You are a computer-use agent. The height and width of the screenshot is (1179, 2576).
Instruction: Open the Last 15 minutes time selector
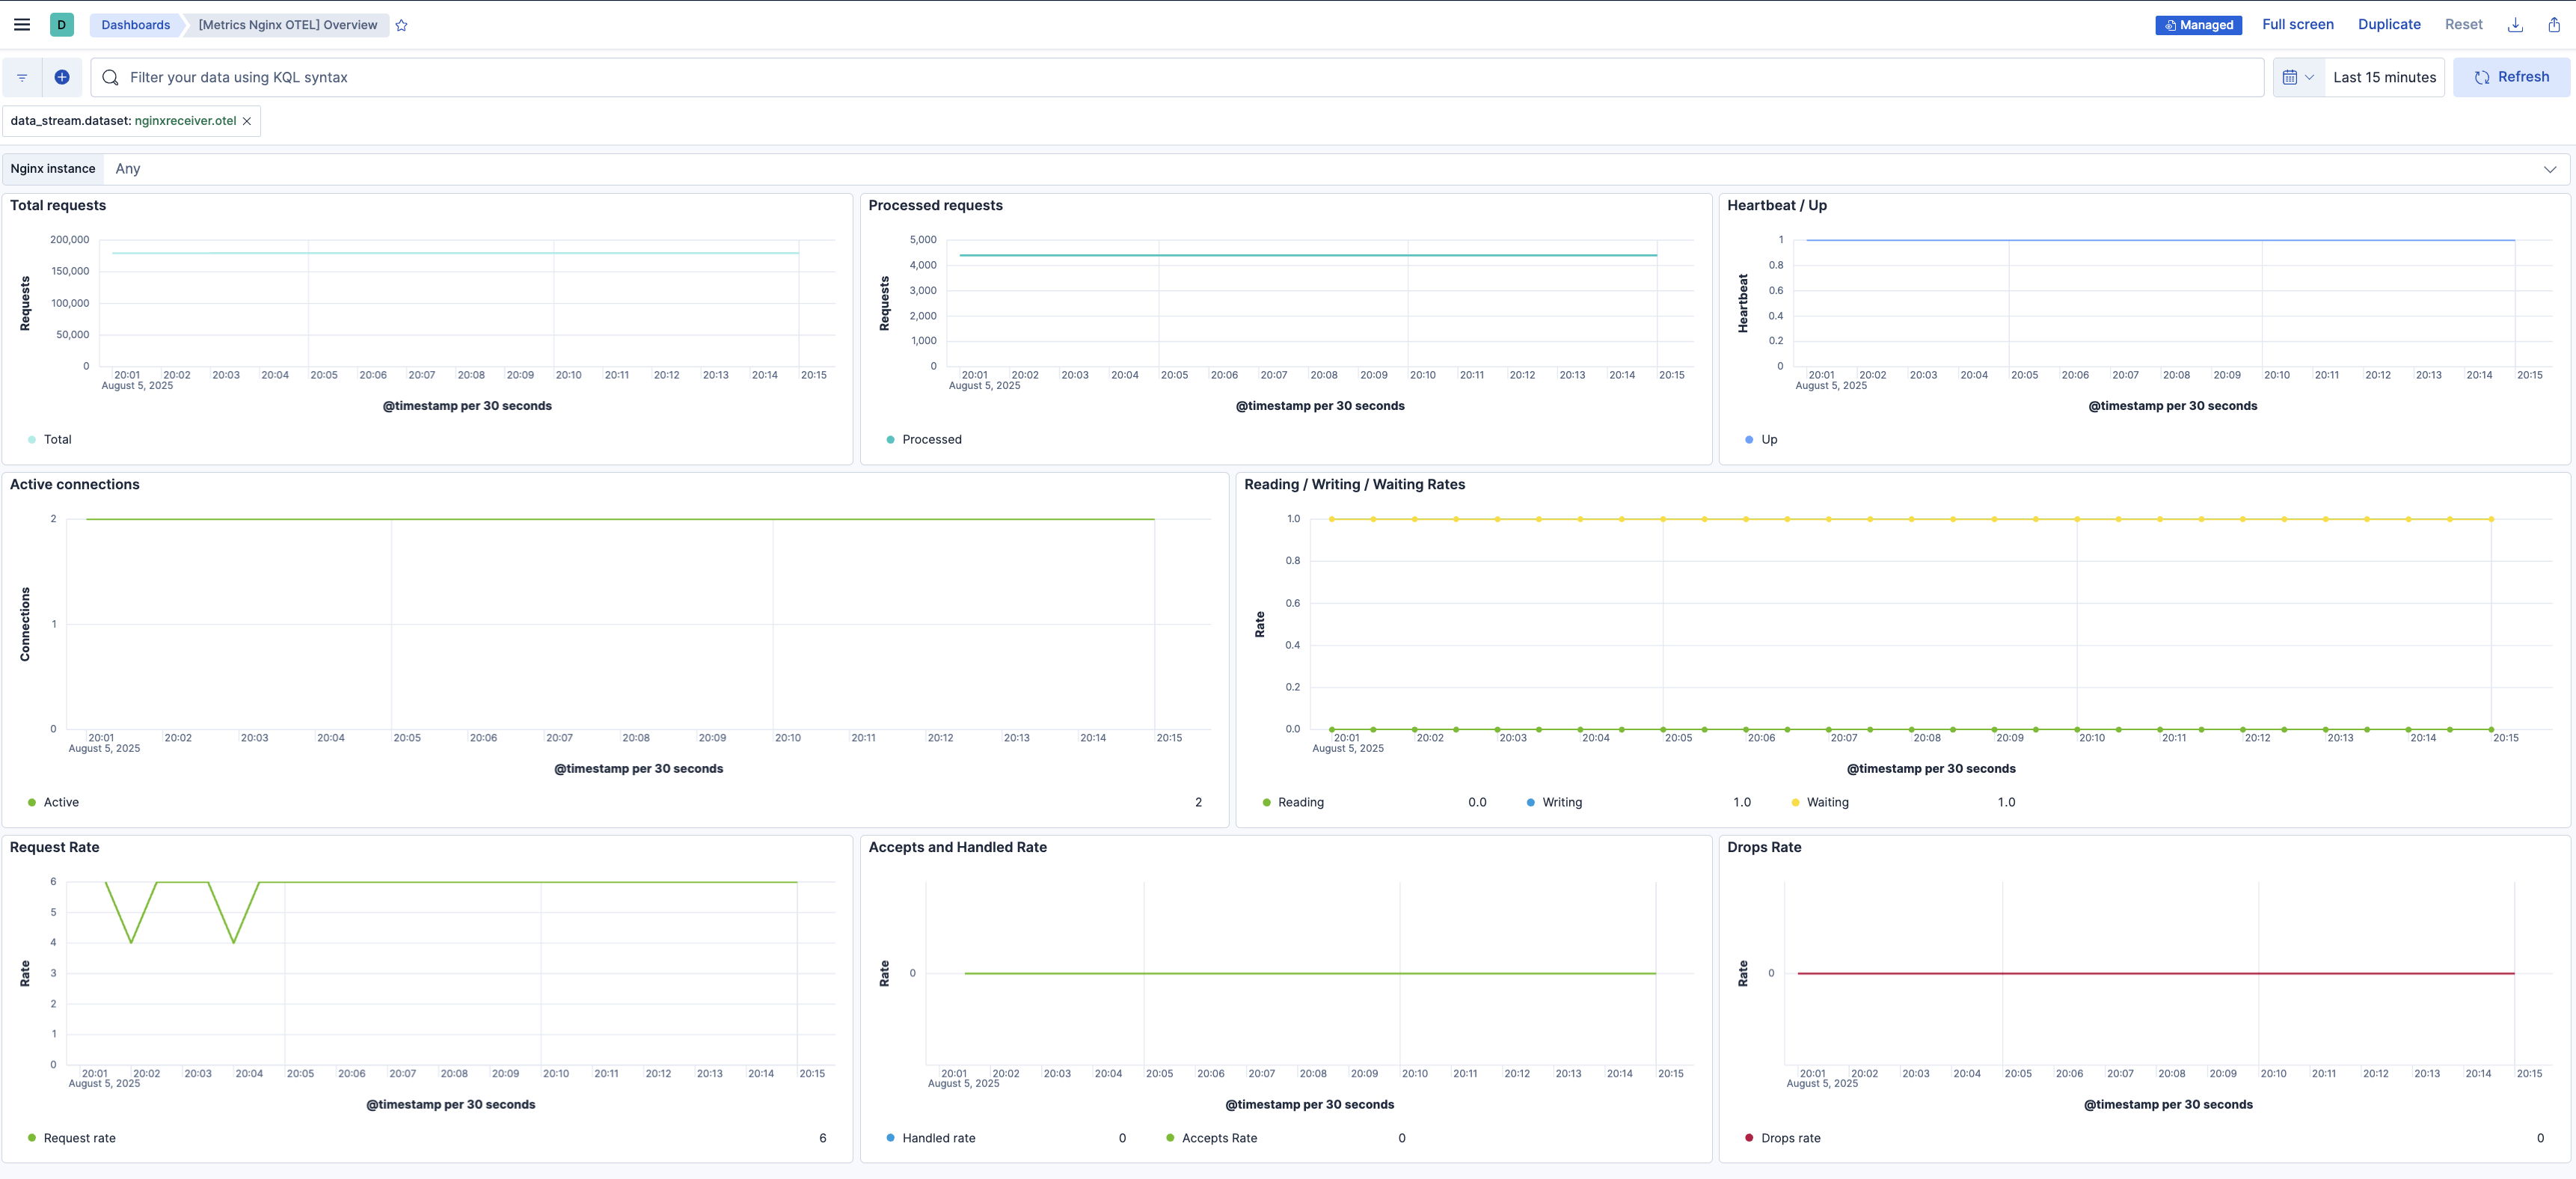(2384, 76)
